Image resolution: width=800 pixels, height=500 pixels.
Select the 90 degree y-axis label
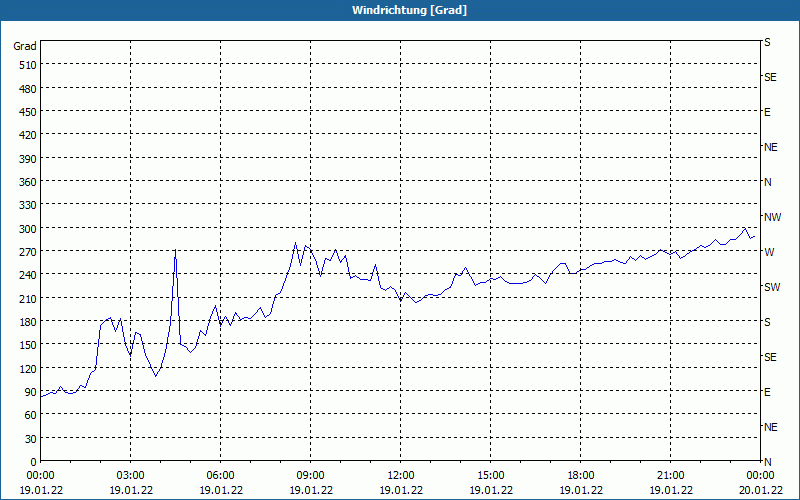point(31,392)
